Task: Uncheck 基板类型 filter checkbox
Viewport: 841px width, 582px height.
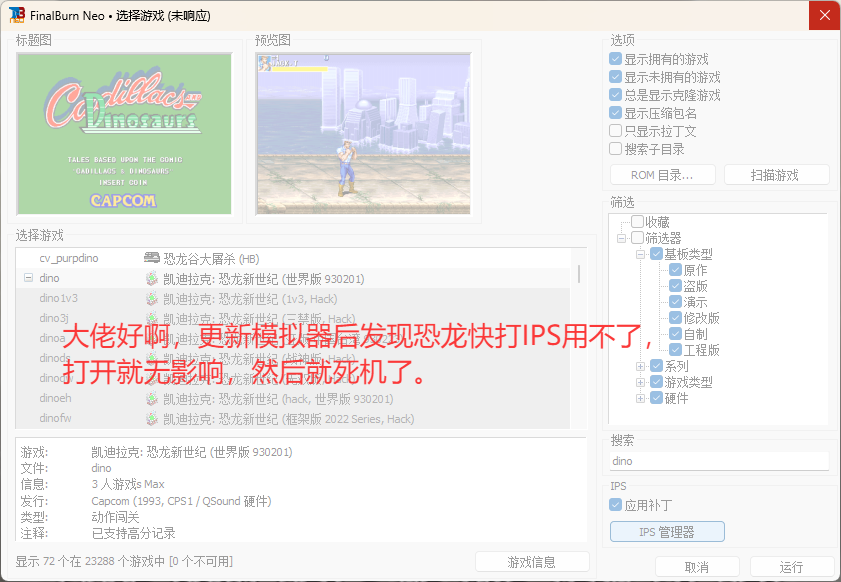Action: pyautogui.click(x=656, y=254)
